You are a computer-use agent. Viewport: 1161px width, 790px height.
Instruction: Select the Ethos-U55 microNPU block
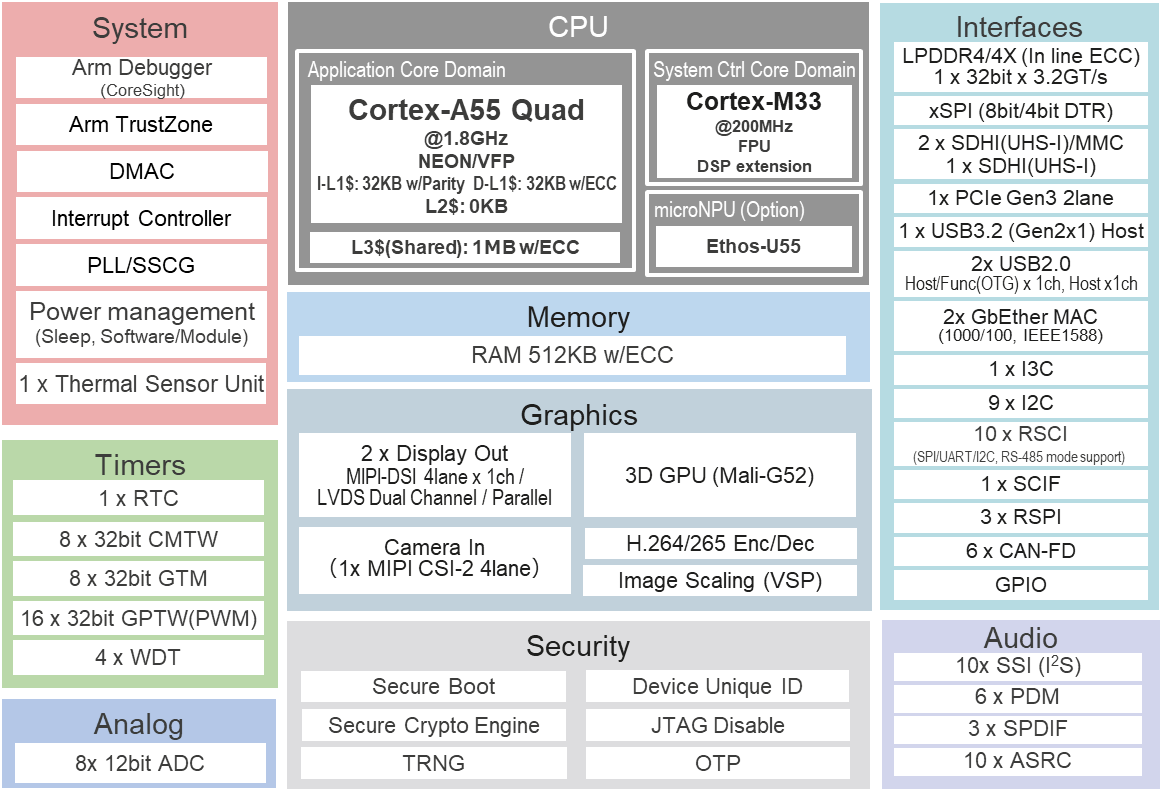click(x=752, y=244)
